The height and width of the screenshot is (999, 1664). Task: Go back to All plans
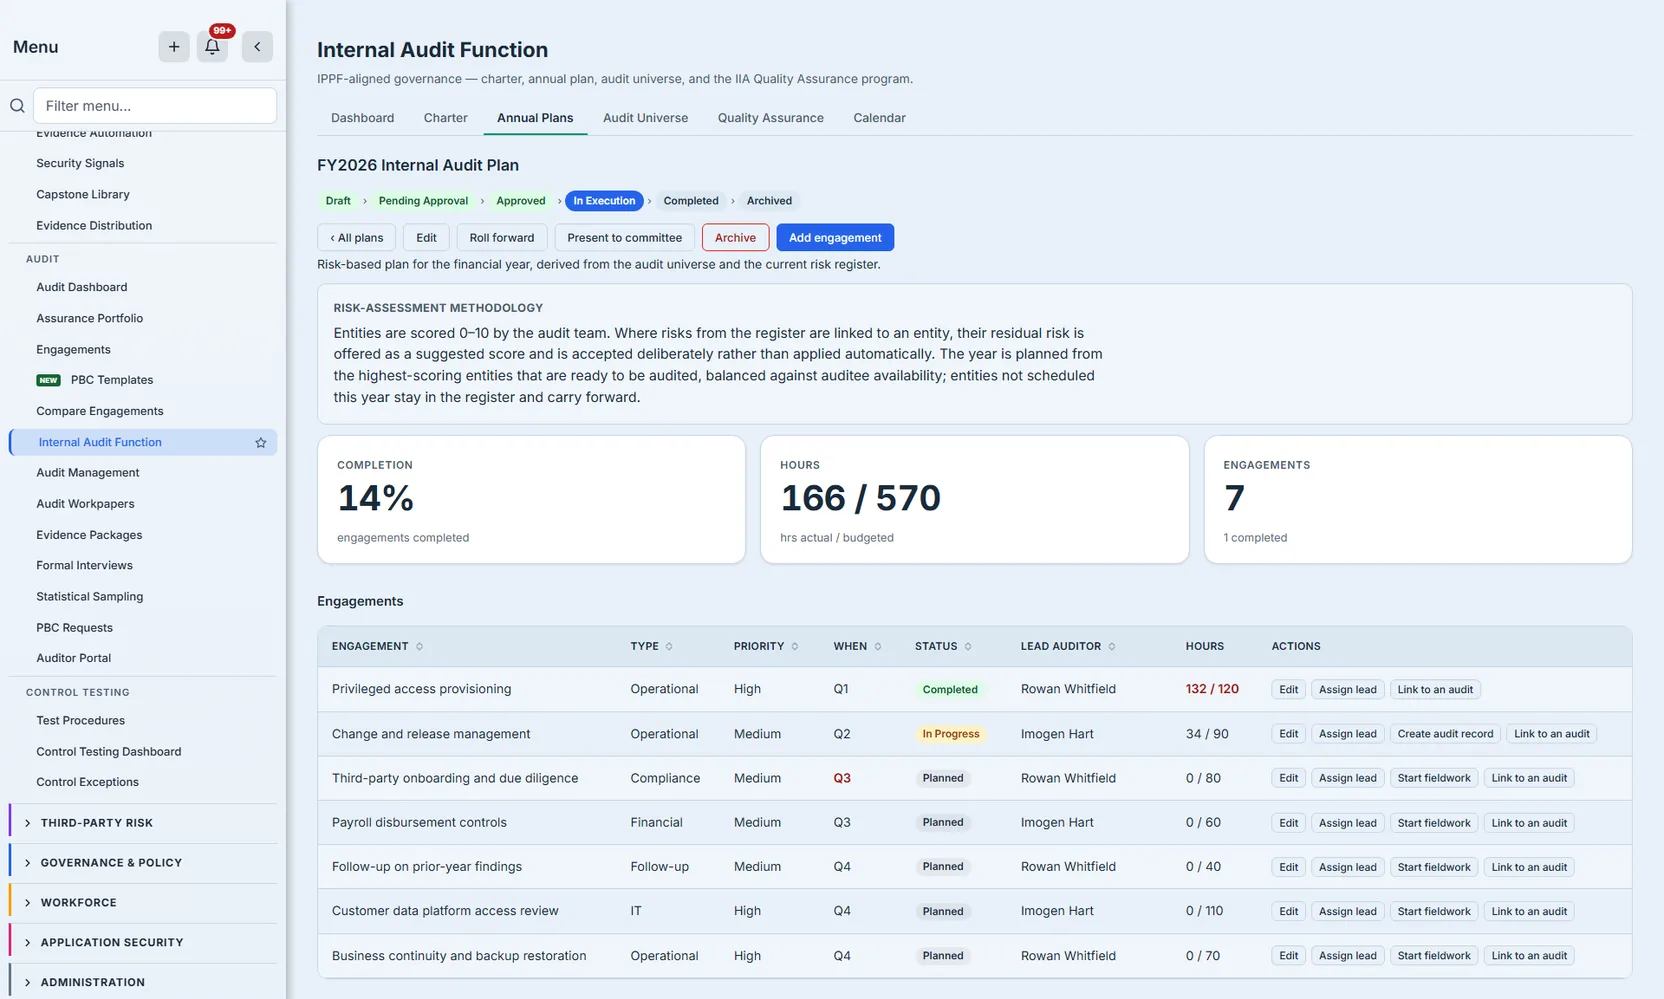coord(357,238)
